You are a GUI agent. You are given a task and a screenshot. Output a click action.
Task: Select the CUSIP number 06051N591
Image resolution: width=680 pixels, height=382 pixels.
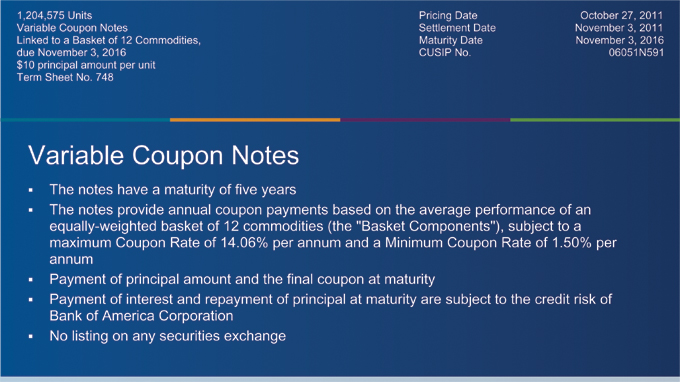[x=636, y=52]
